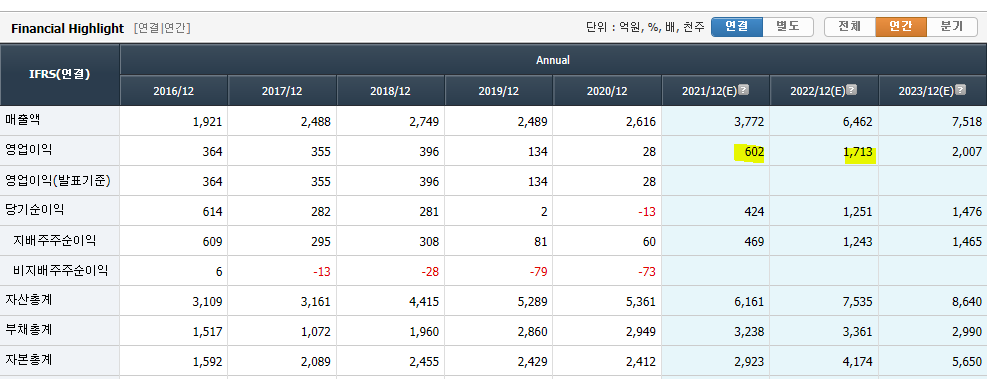Click 당기순이익 value 1,476

pyautogui.click(x=967, y=212)
